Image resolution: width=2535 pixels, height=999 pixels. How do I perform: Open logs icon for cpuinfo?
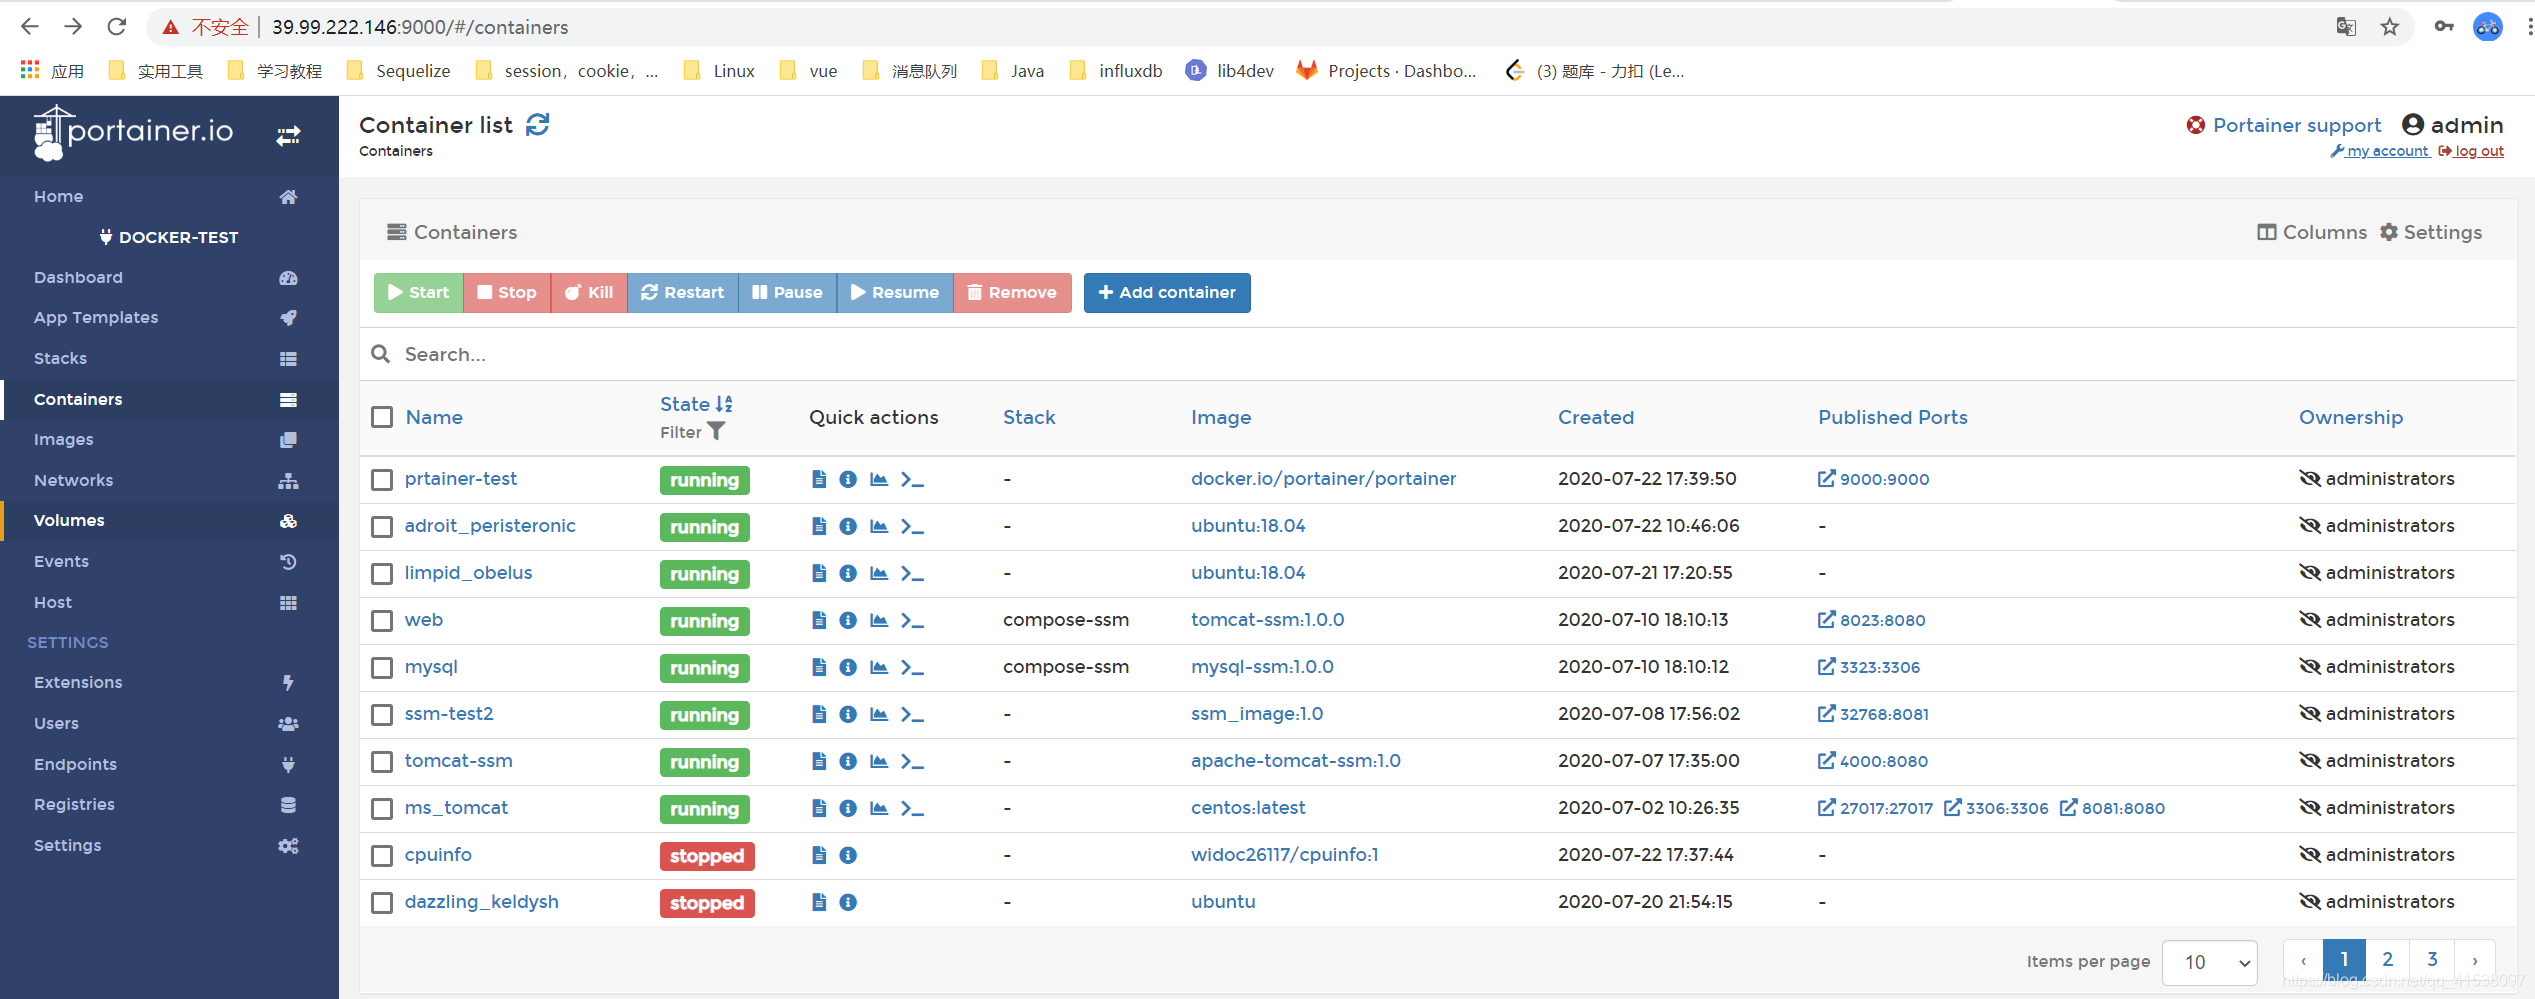(x=819, y=855)
